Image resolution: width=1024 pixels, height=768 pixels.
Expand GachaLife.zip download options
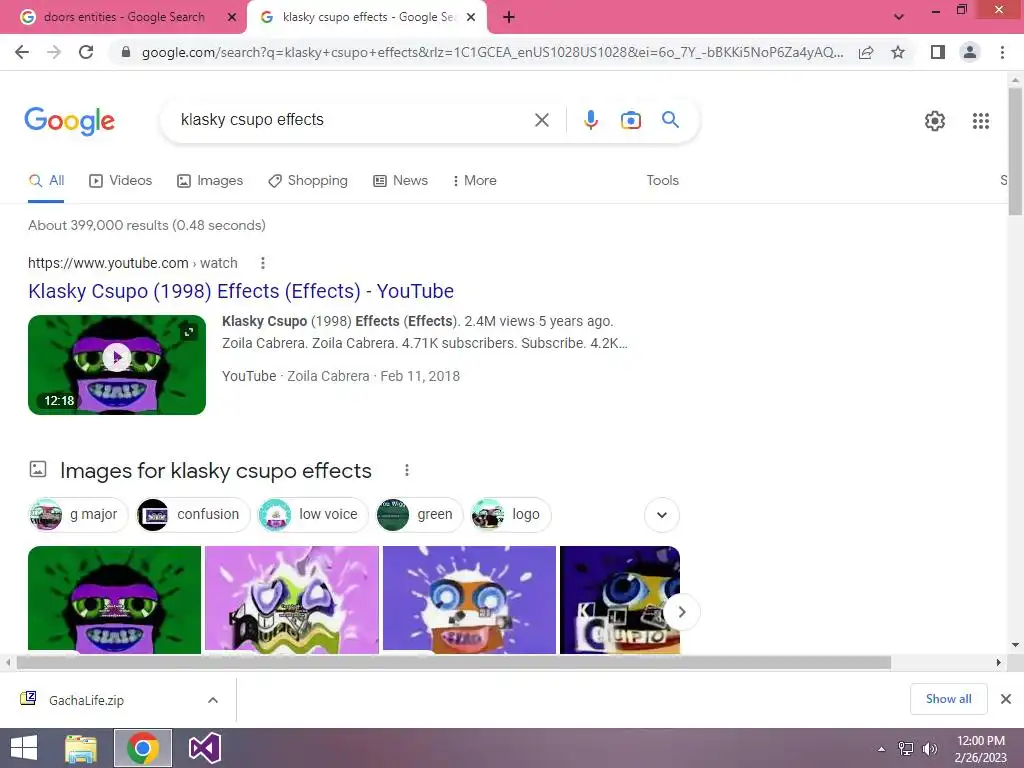pos(213,700)
